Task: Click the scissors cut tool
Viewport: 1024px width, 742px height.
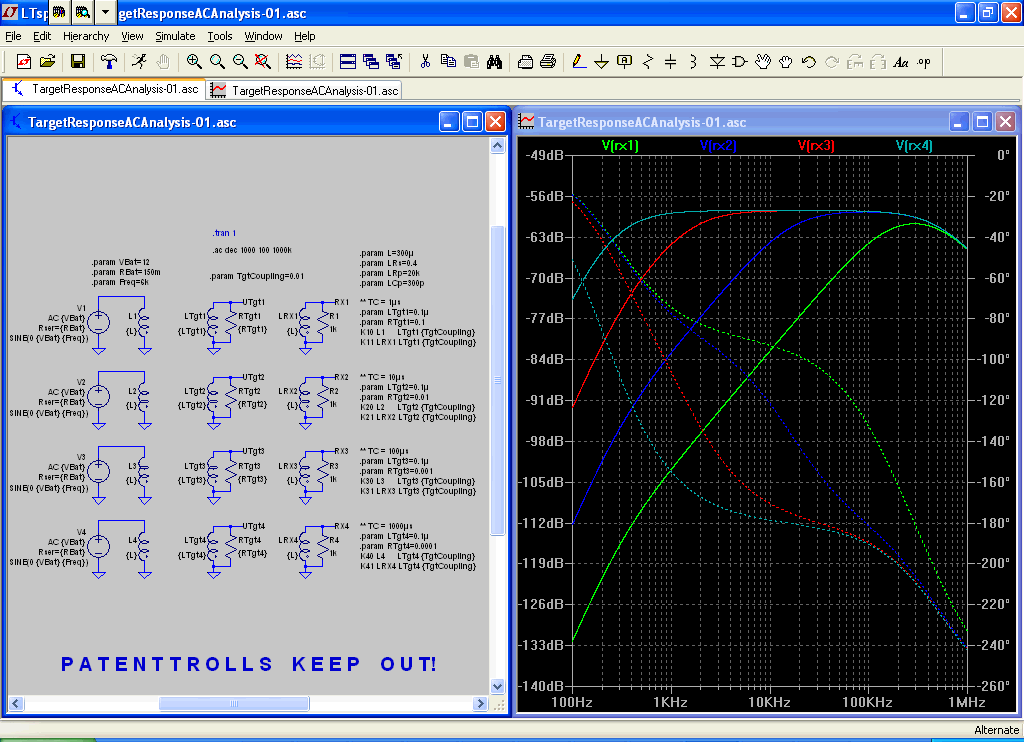Action: tap(425, 61)
